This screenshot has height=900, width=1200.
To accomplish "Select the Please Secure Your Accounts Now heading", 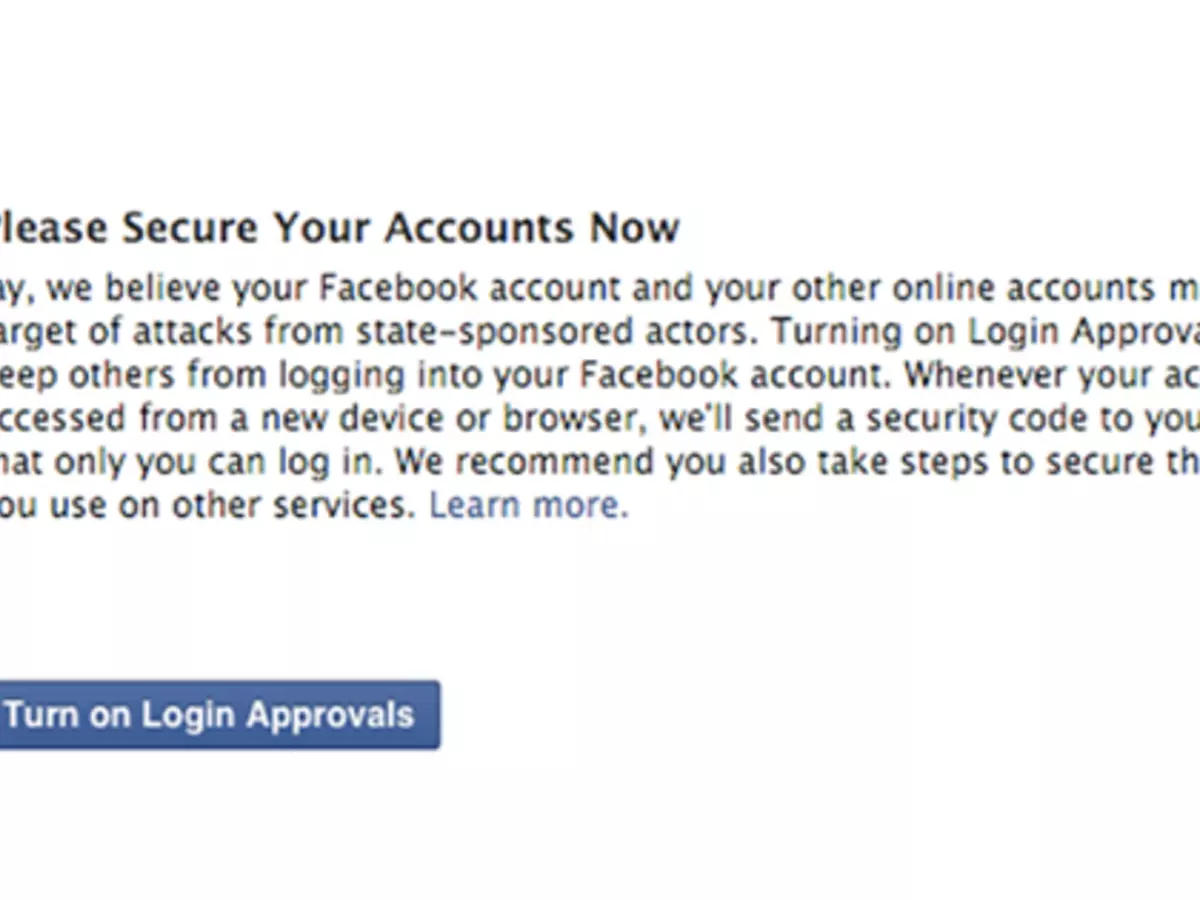I will coord(340,227).
